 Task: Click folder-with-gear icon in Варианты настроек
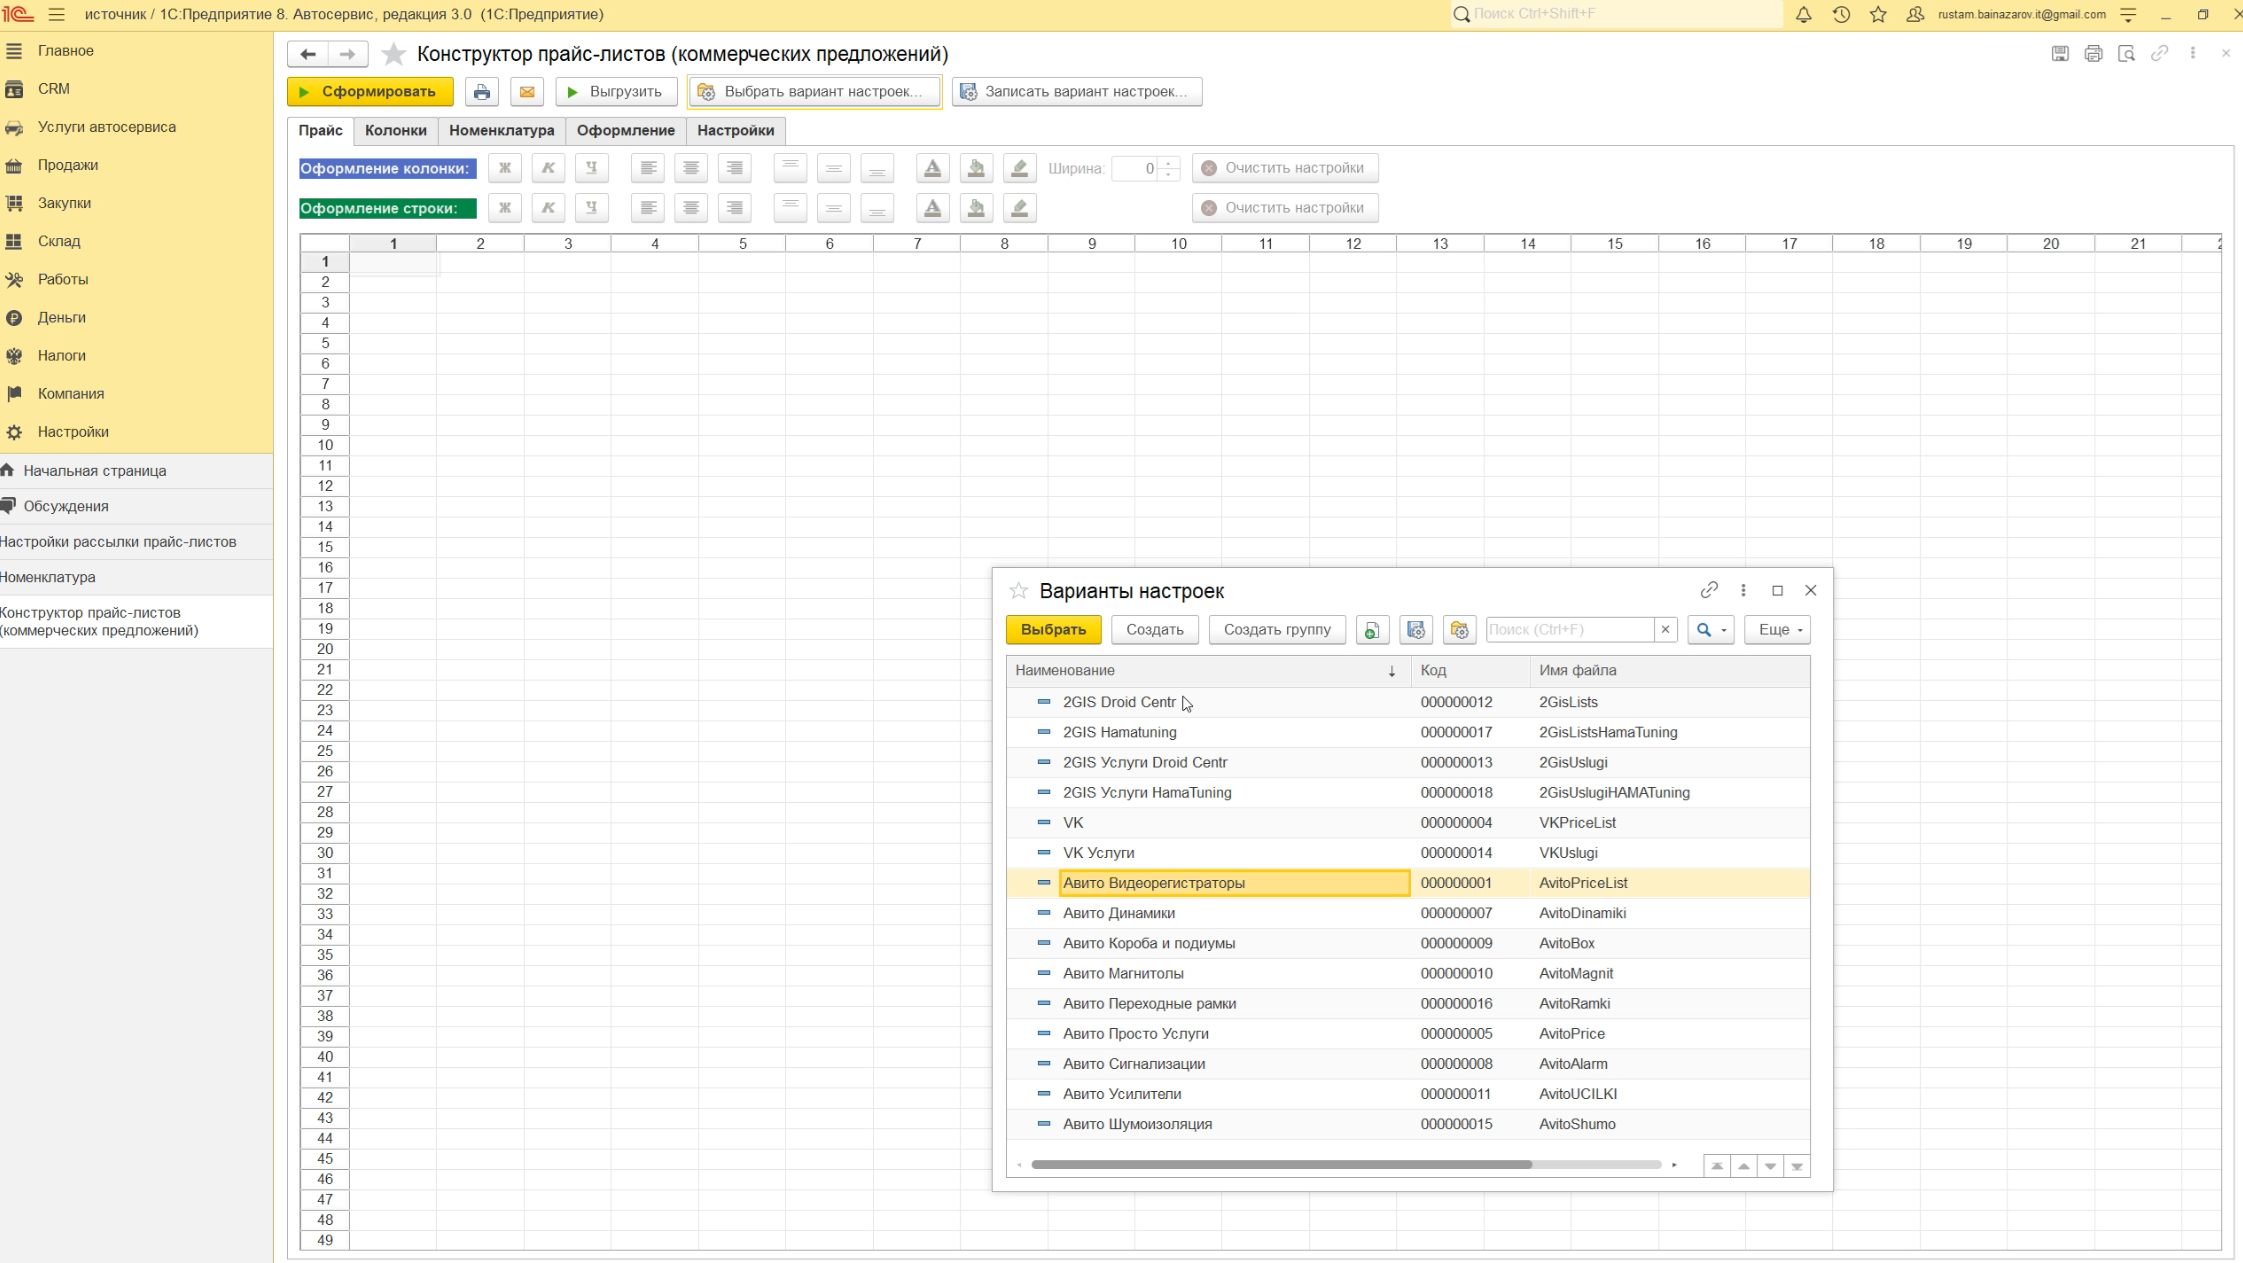click(1460, 630)
